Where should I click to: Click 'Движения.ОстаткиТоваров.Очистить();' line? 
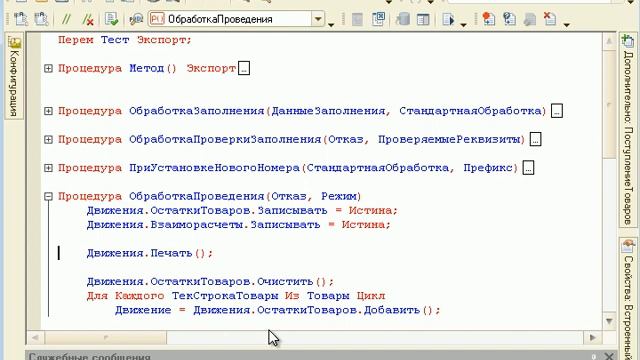pos(210,282)
